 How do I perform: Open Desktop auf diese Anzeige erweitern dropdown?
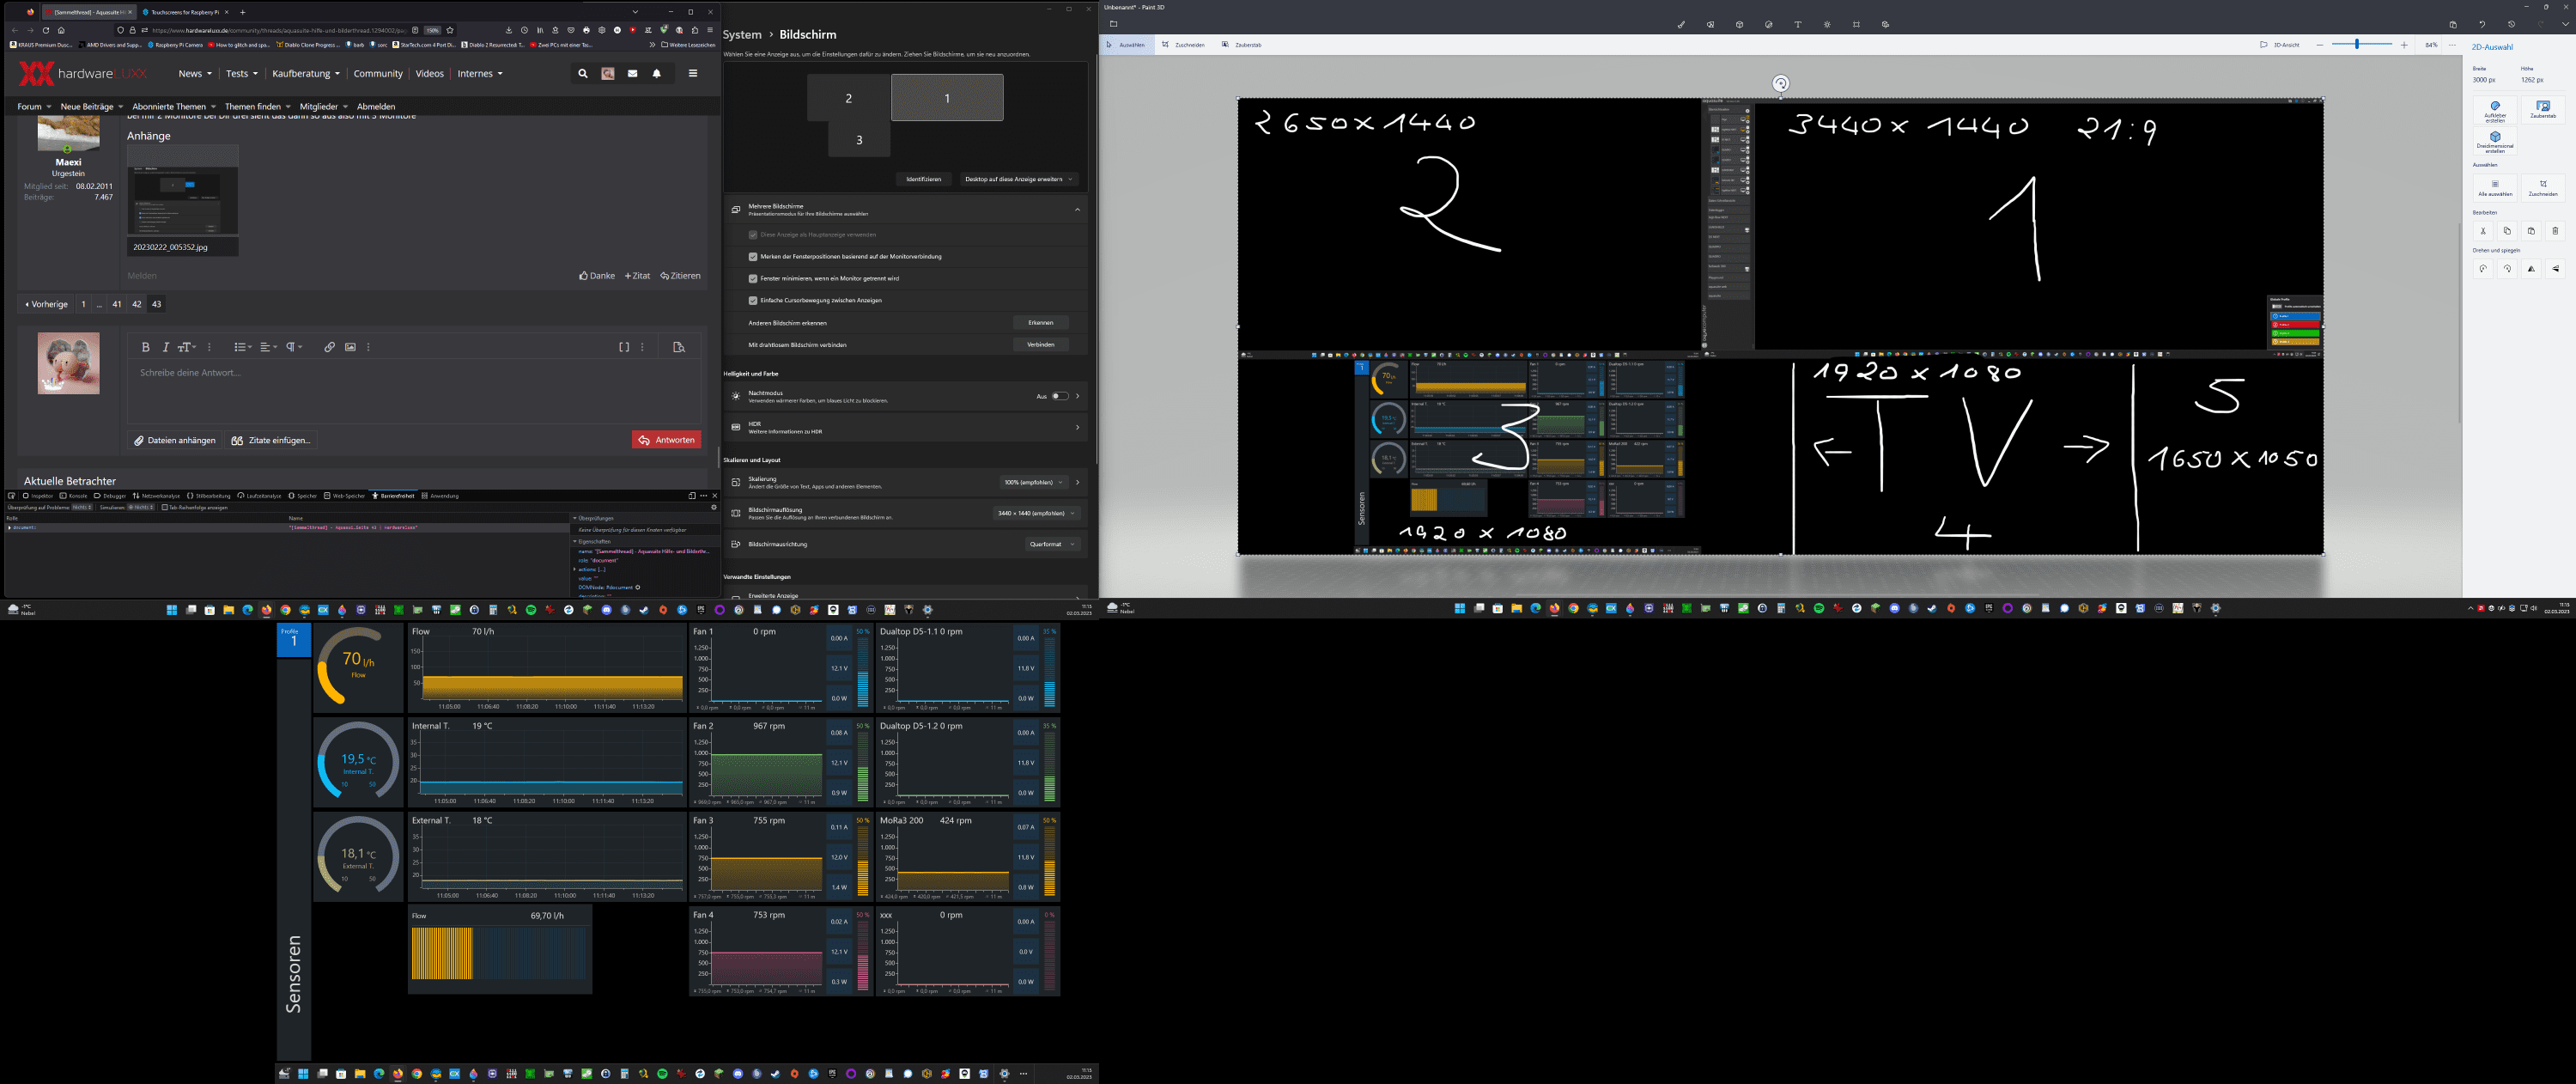[1019, 179]
